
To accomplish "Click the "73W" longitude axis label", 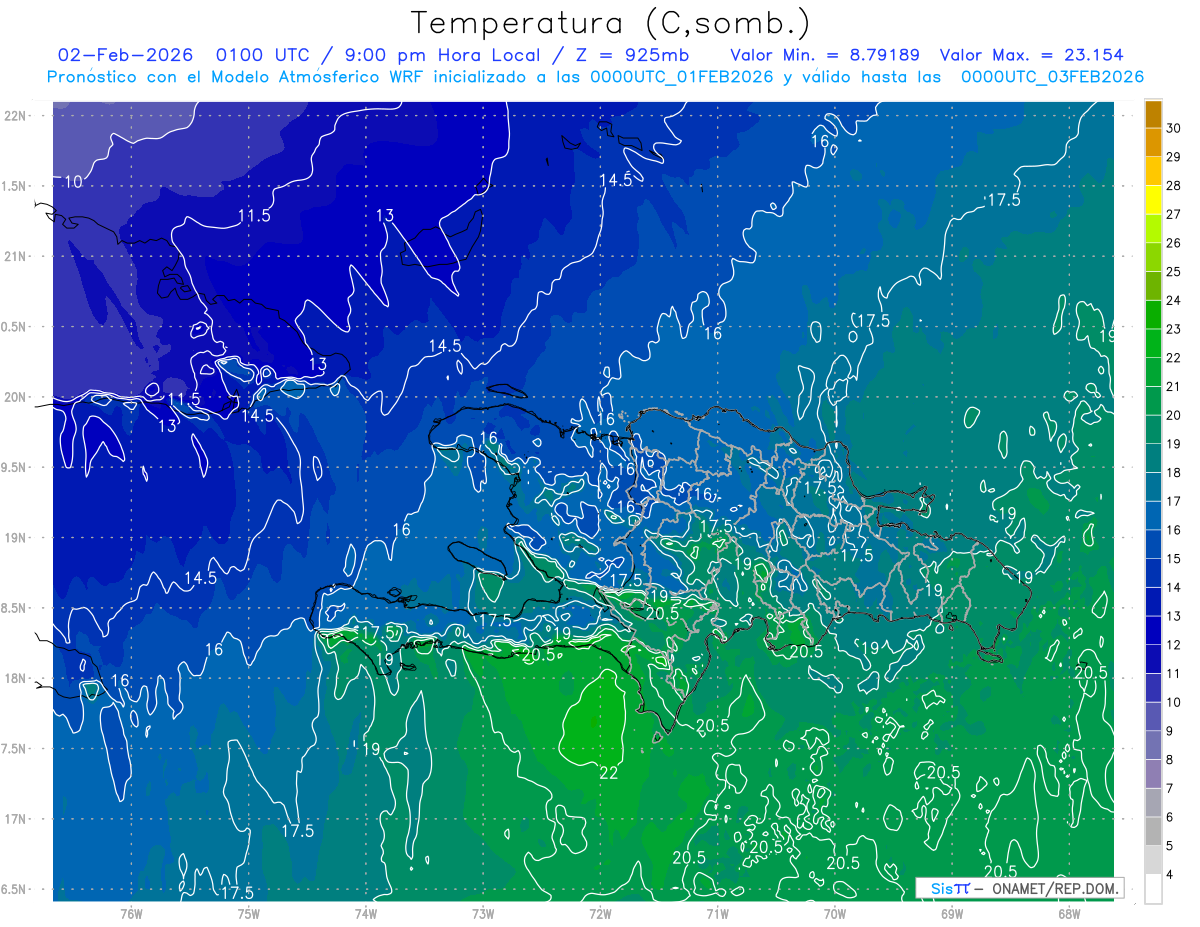I will tap(483, 913).
